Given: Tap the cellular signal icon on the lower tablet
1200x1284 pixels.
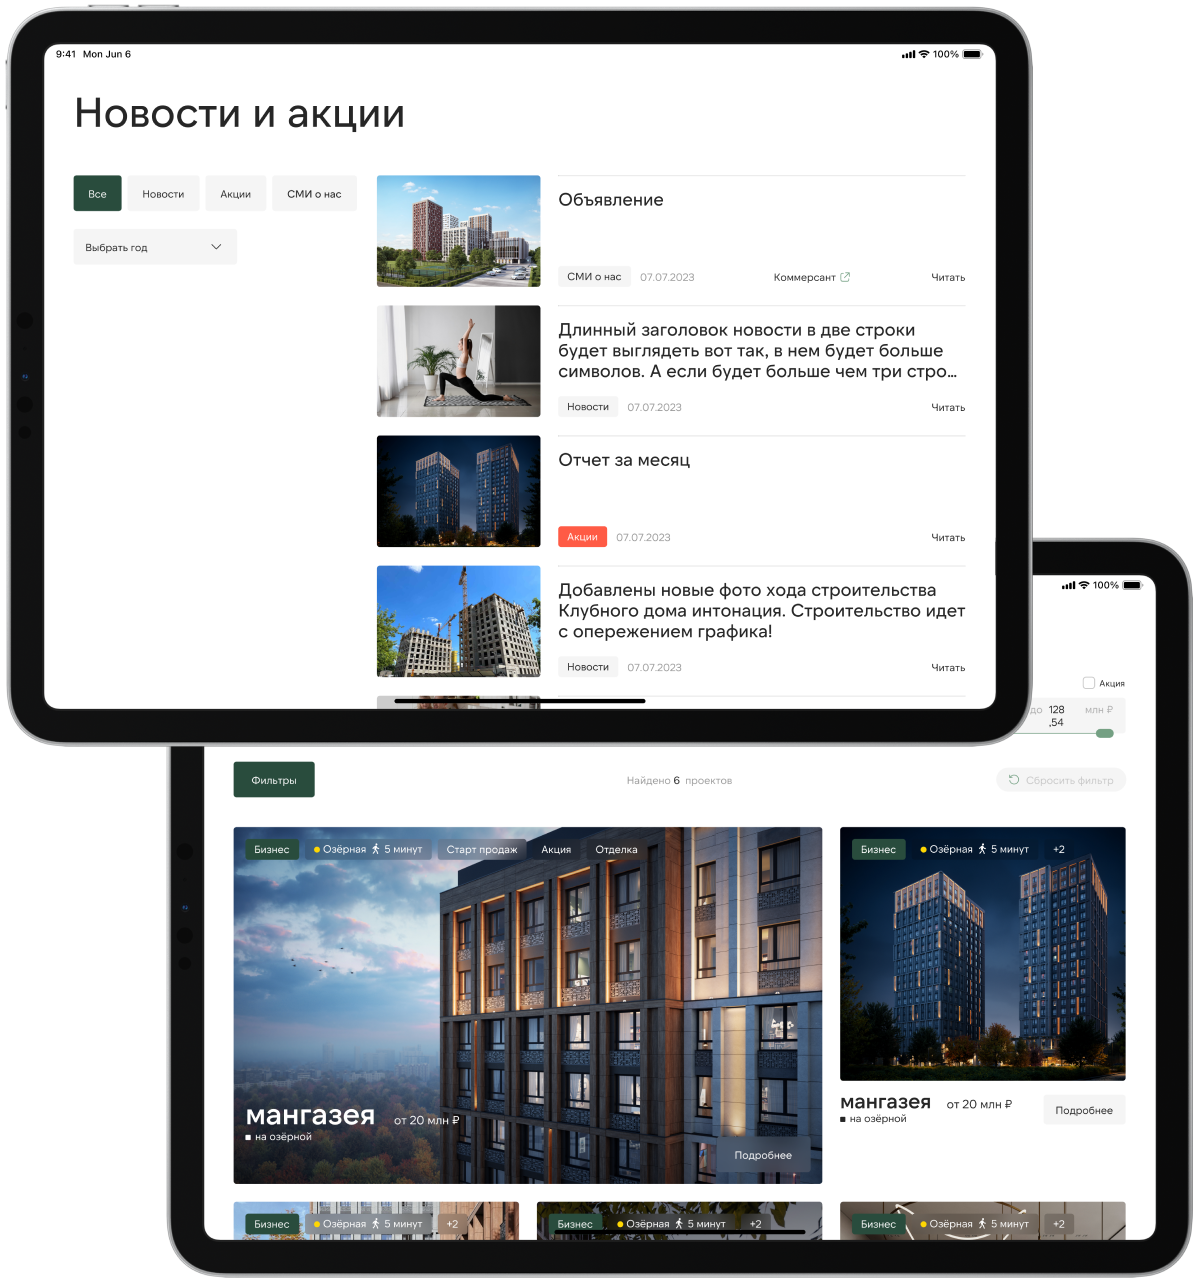Looking at the screenshot, I should (1068, 585).
